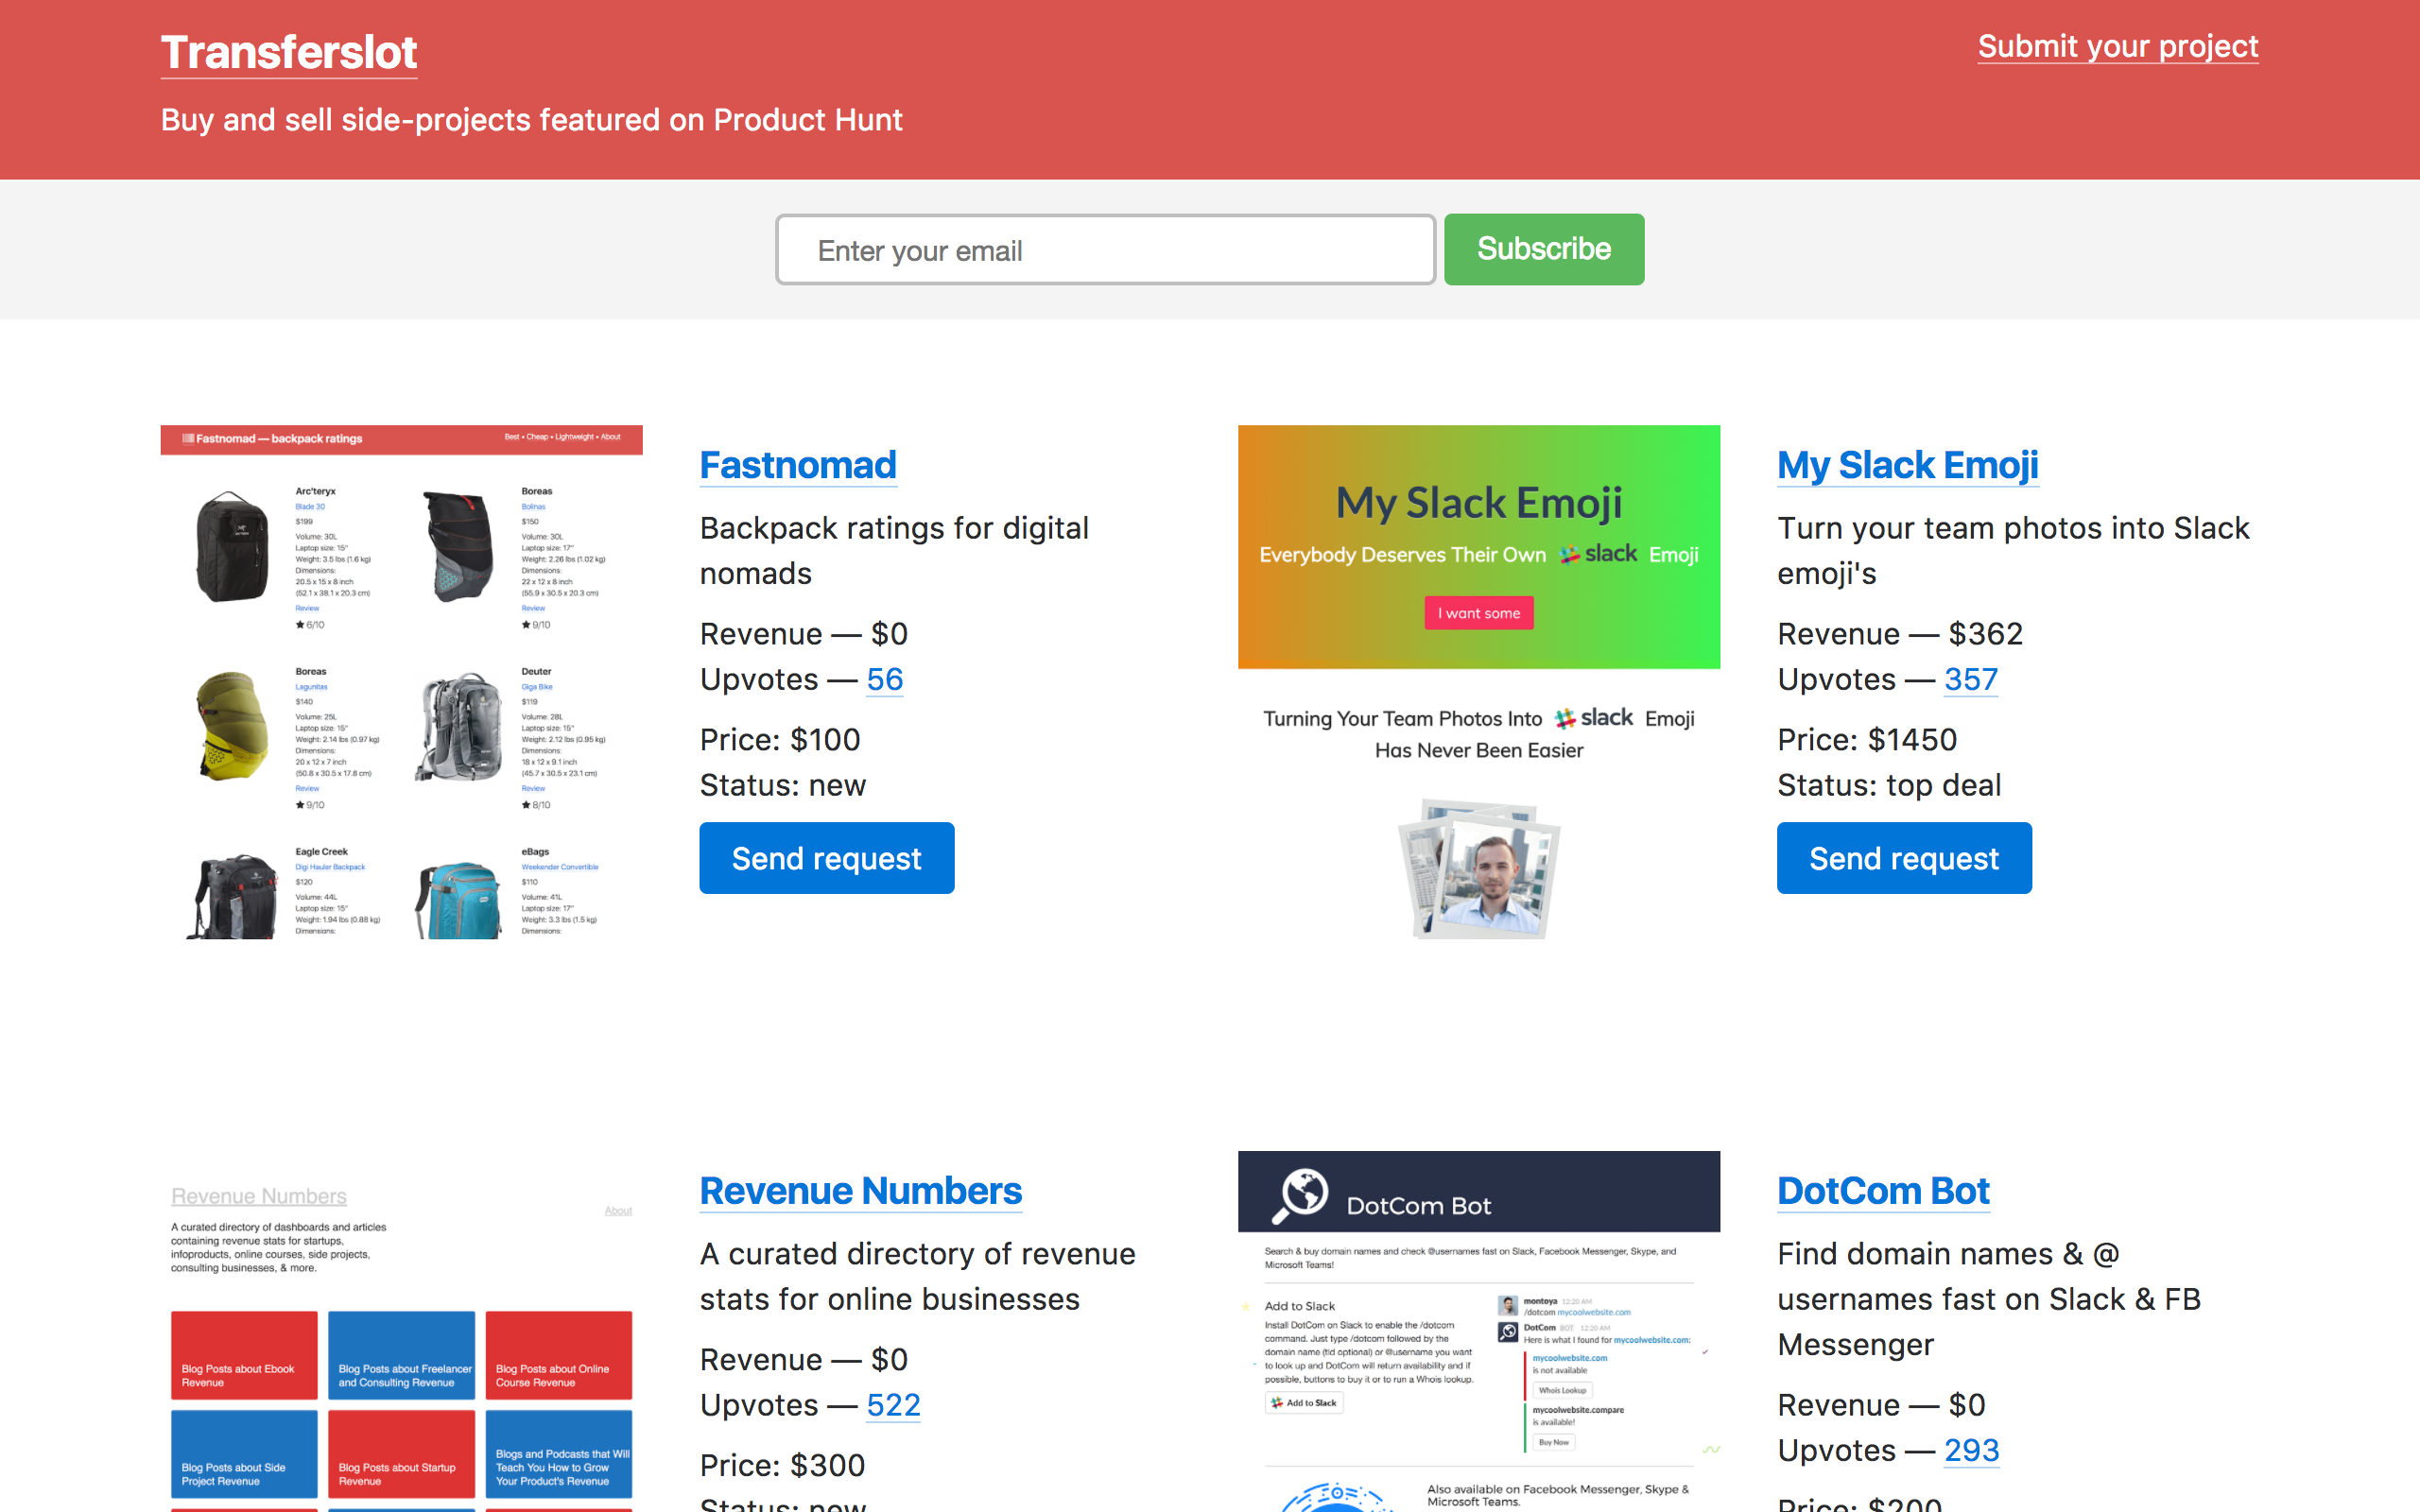Image resolution: width=2420 pixels, height=1512 pixels.
Task: Send request for Fastnomad
Action: point(826,858)
